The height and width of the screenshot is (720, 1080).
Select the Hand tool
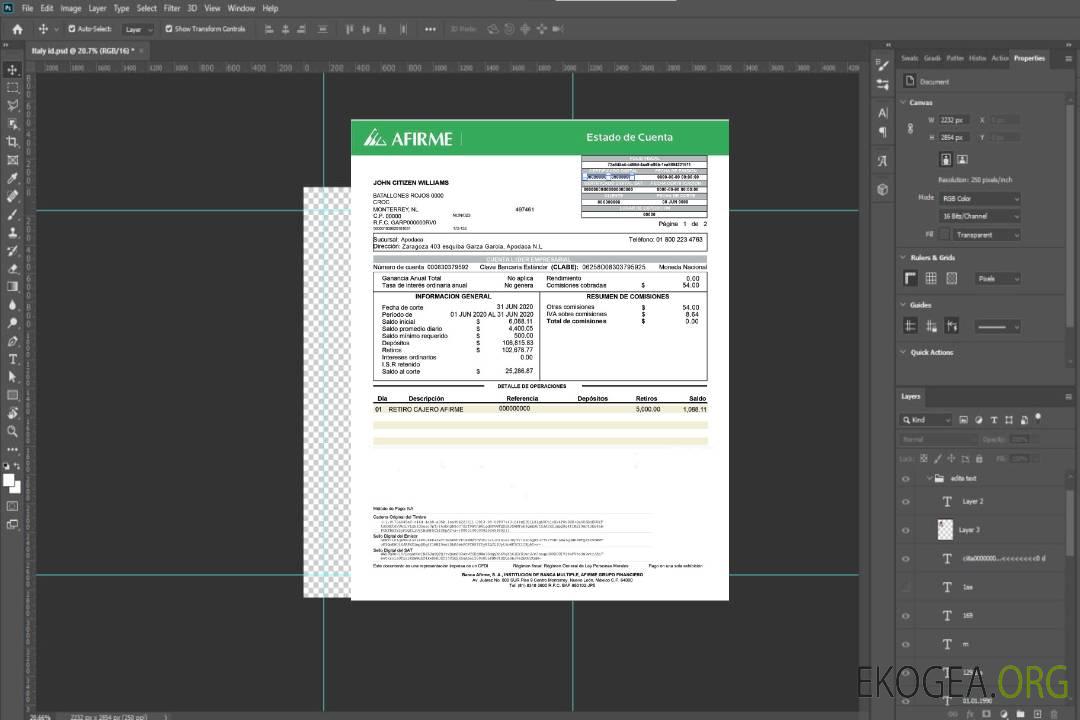[x=12, y=413]
